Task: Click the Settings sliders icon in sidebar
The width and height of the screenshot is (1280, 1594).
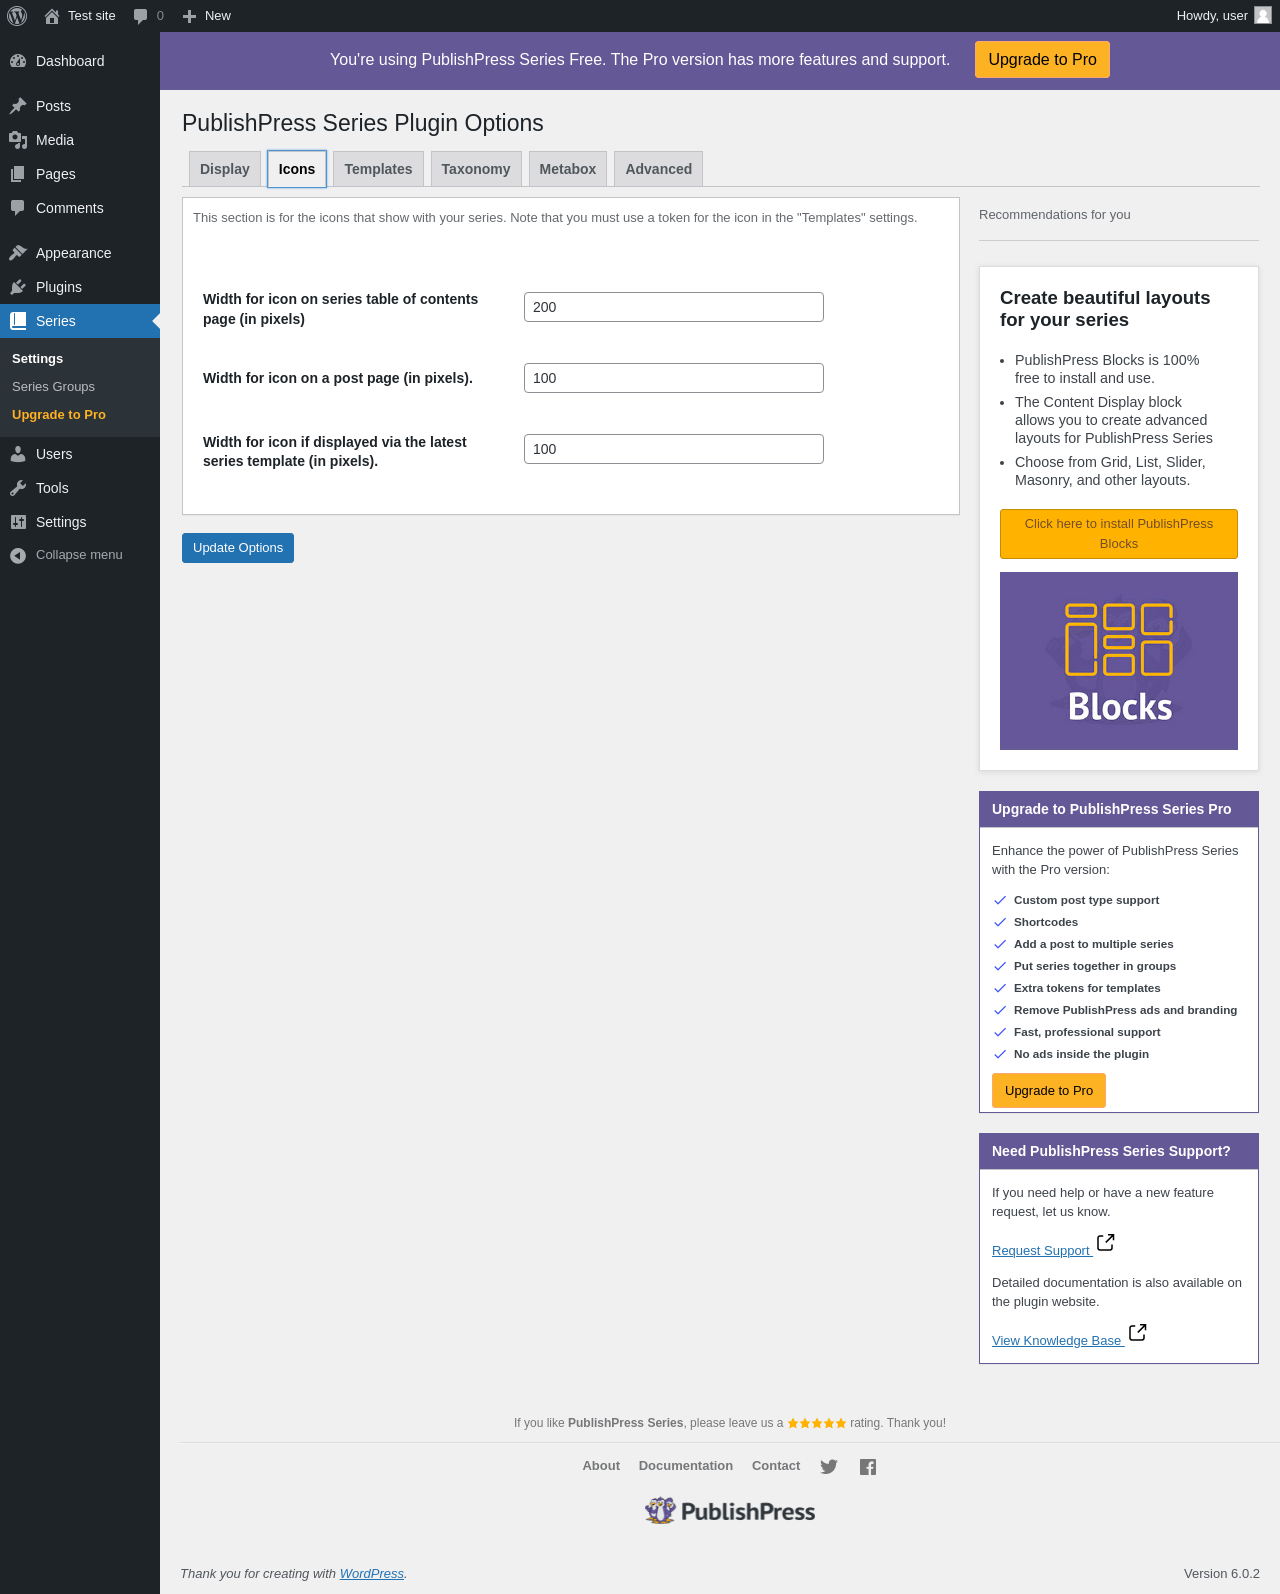Action: pos(18,522)
